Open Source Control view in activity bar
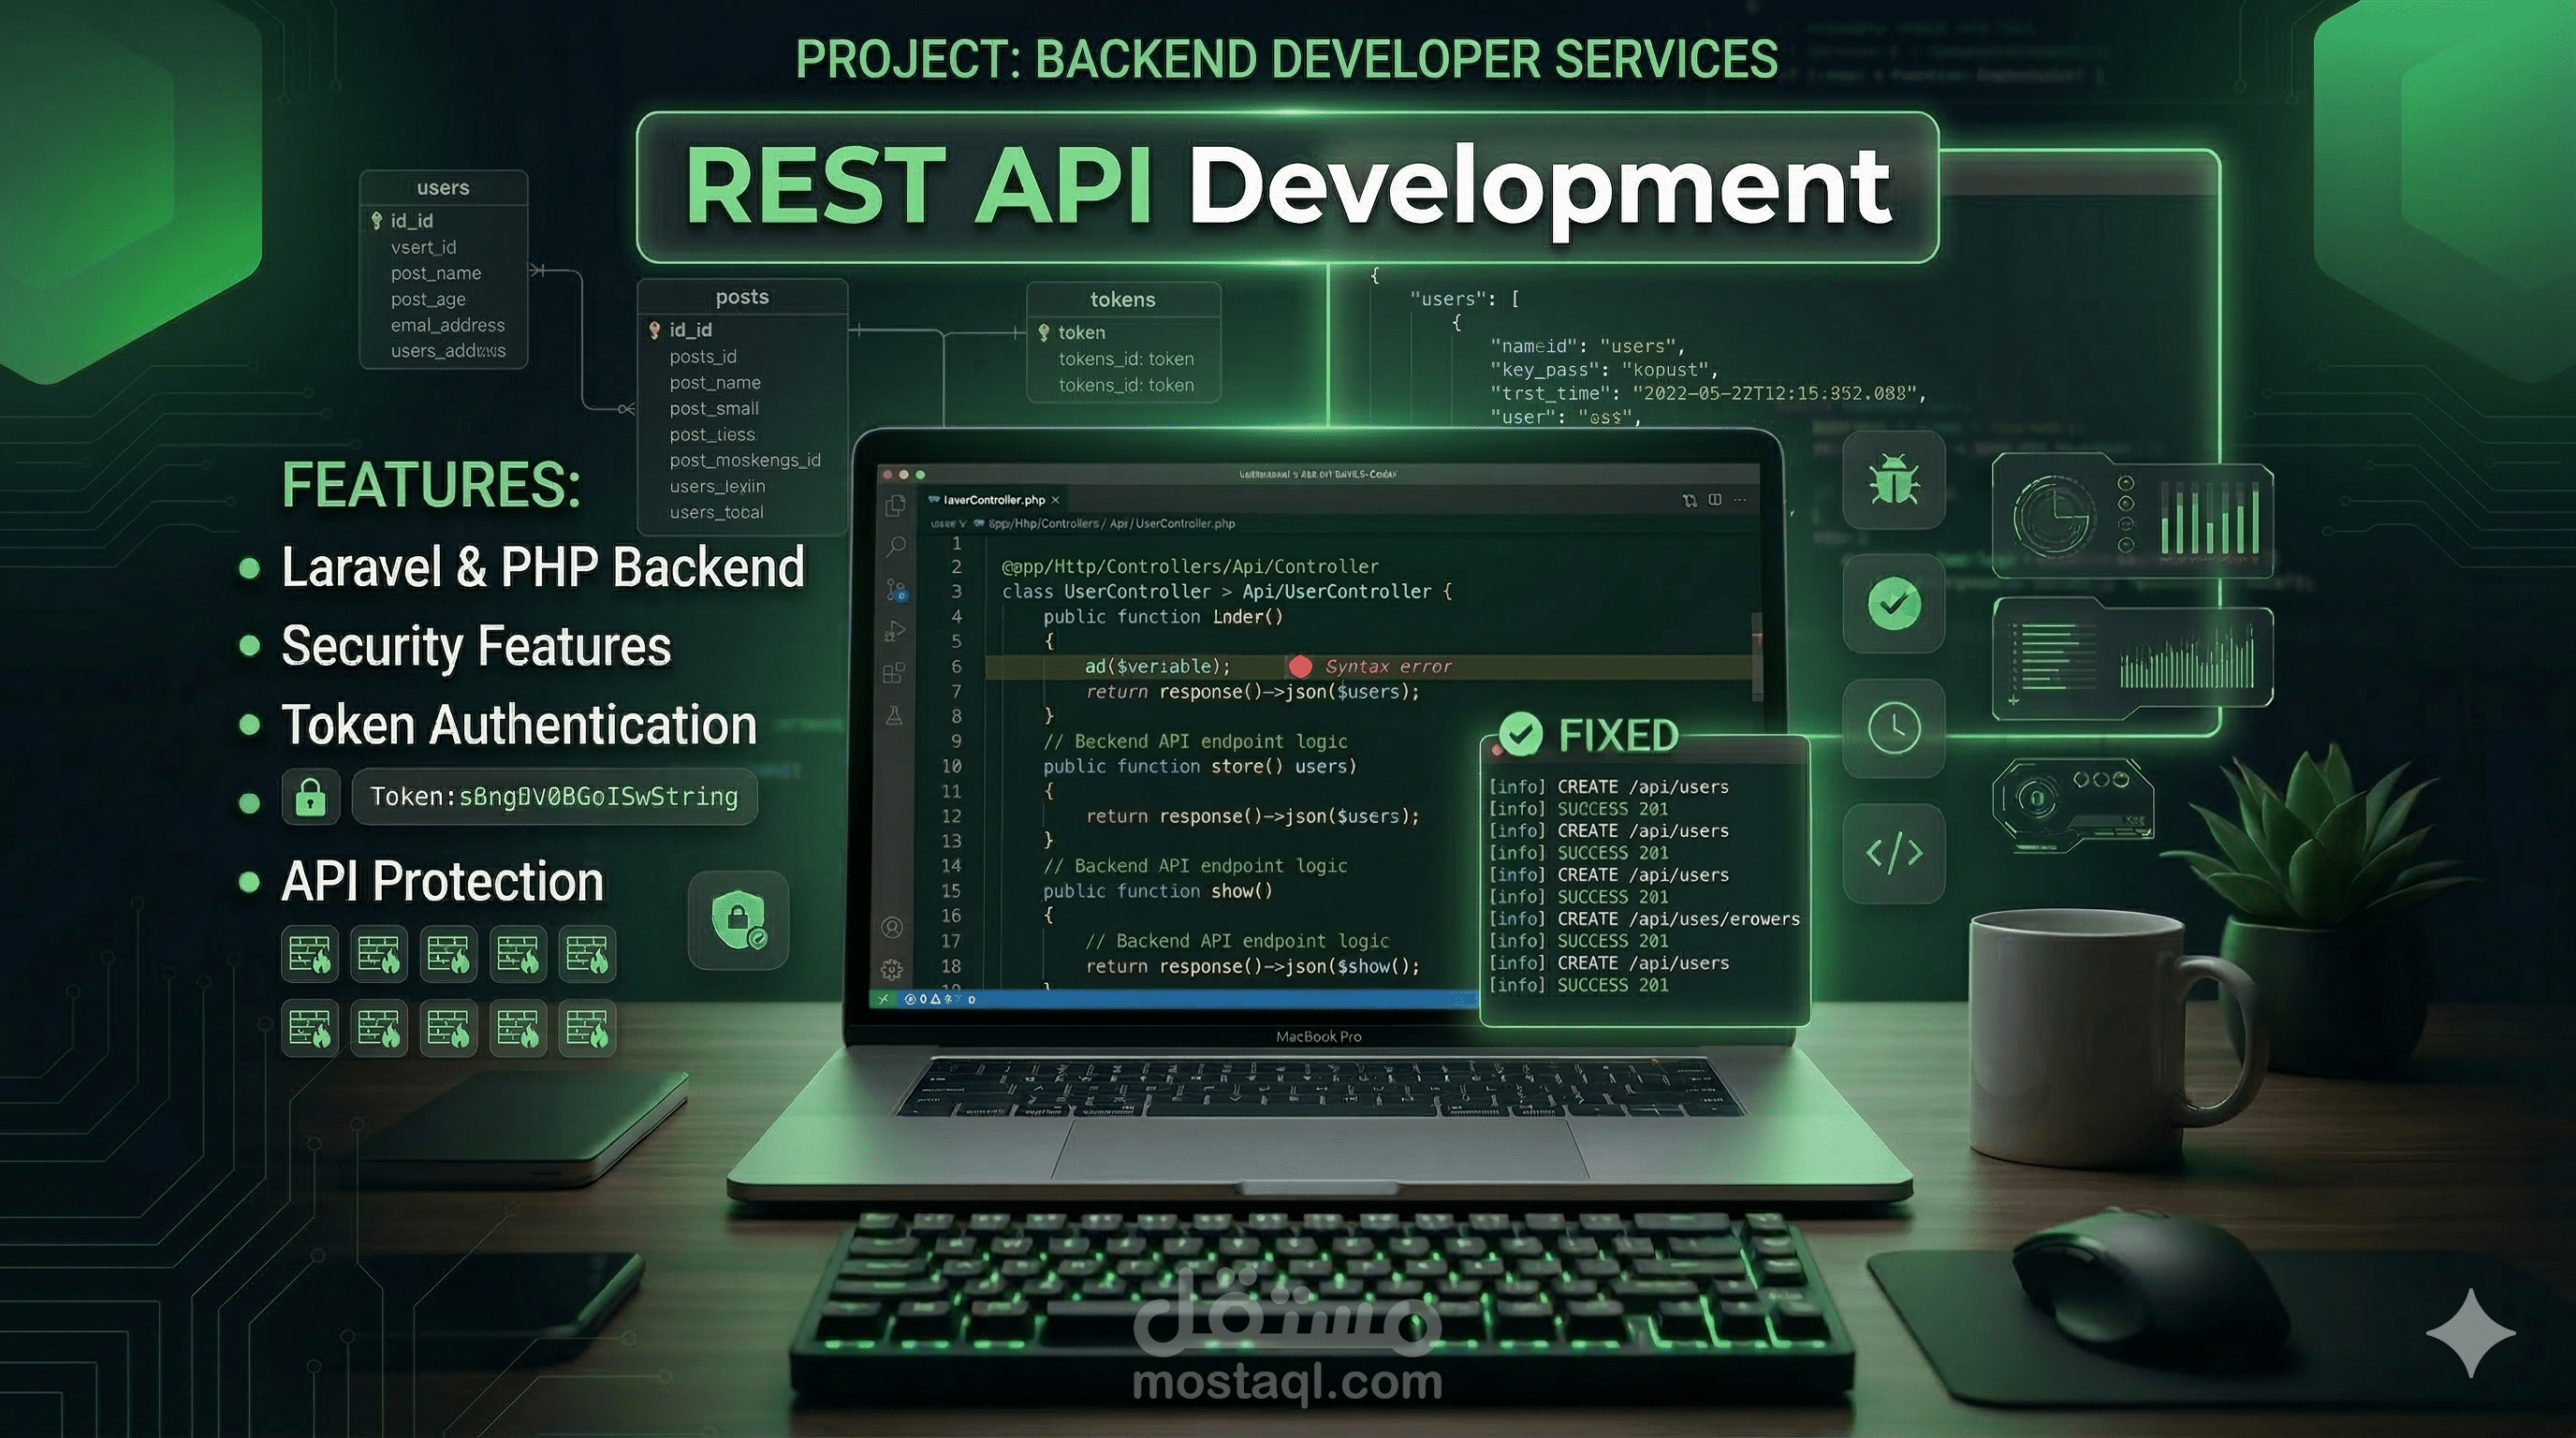Screen dimensions: 2576x1438 click(895, 589)
